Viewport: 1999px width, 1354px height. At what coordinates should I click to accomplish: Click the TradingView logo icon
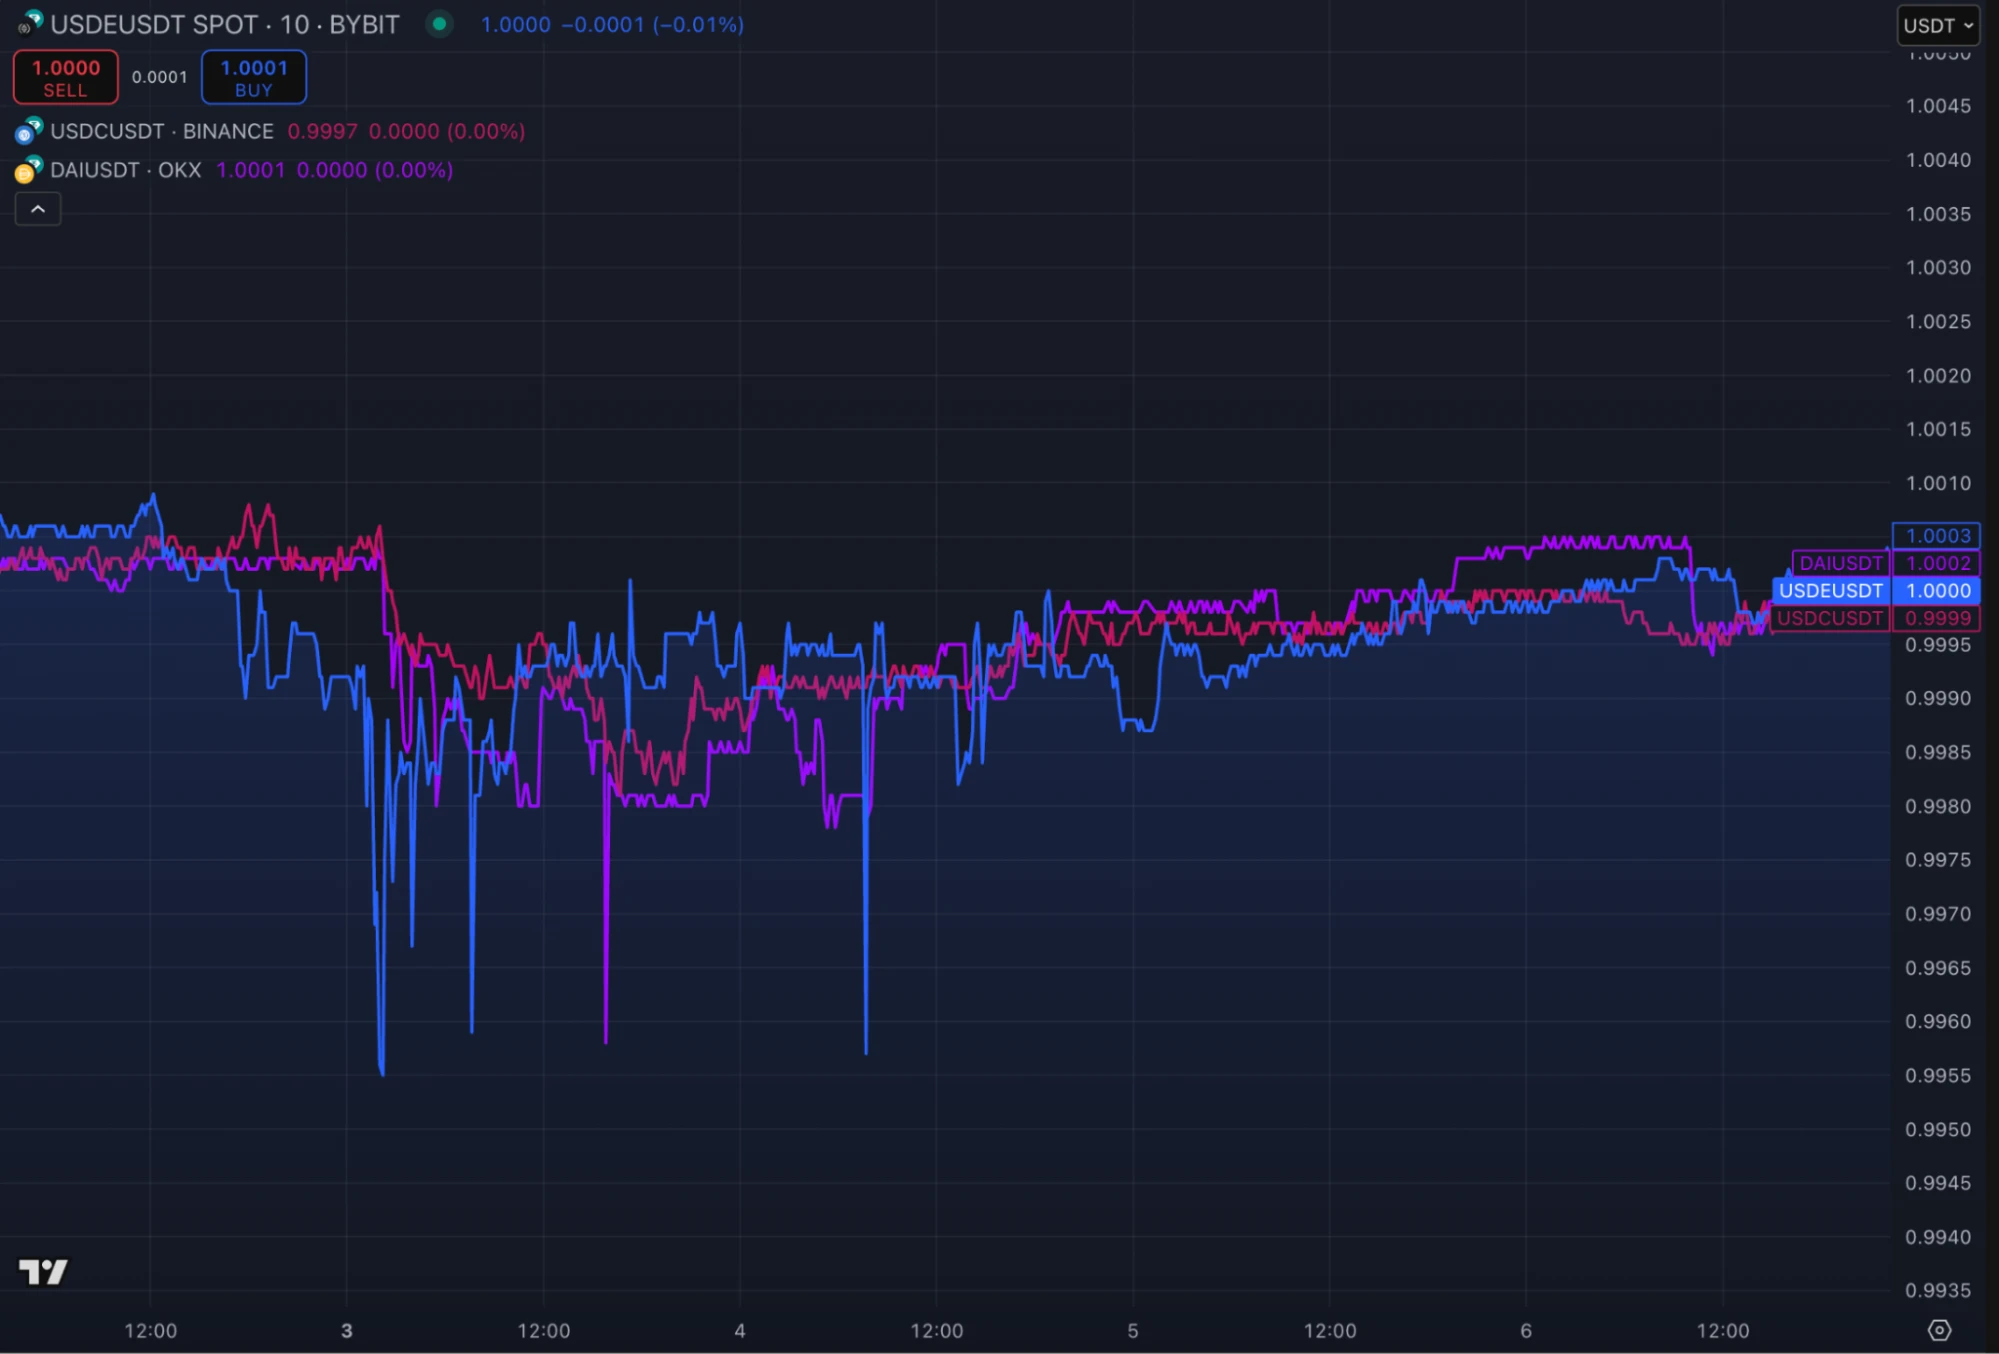tap(43, 1271)
